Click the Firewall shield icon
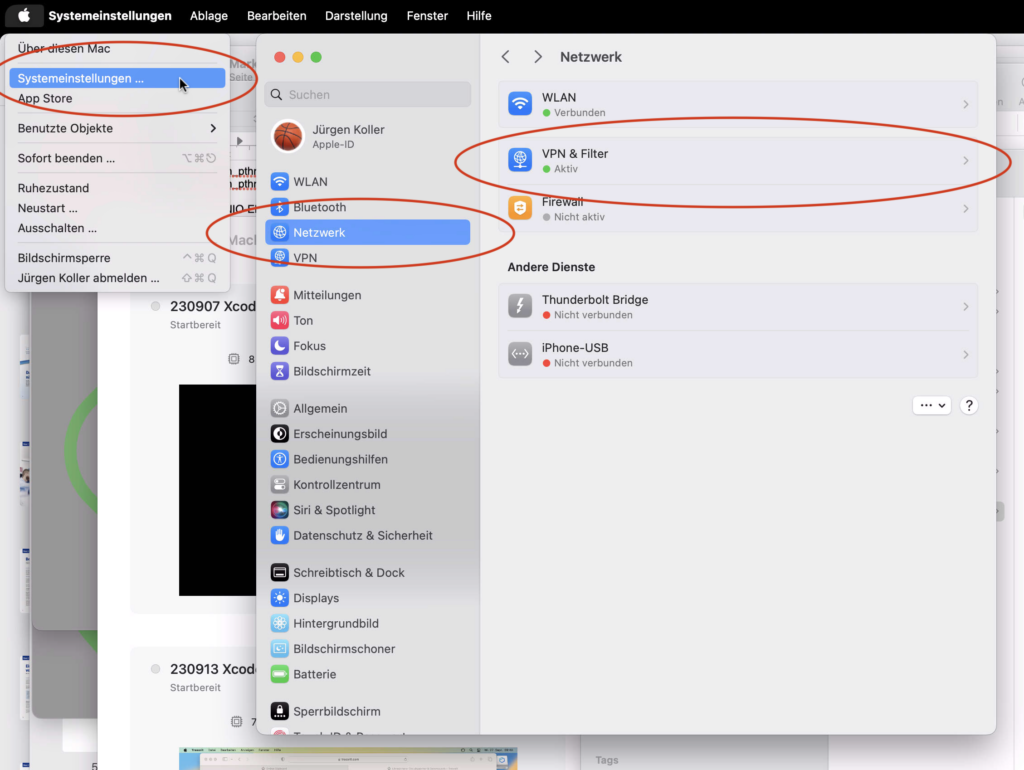The height and width of the screenshot is (770, 1024). 520,208
